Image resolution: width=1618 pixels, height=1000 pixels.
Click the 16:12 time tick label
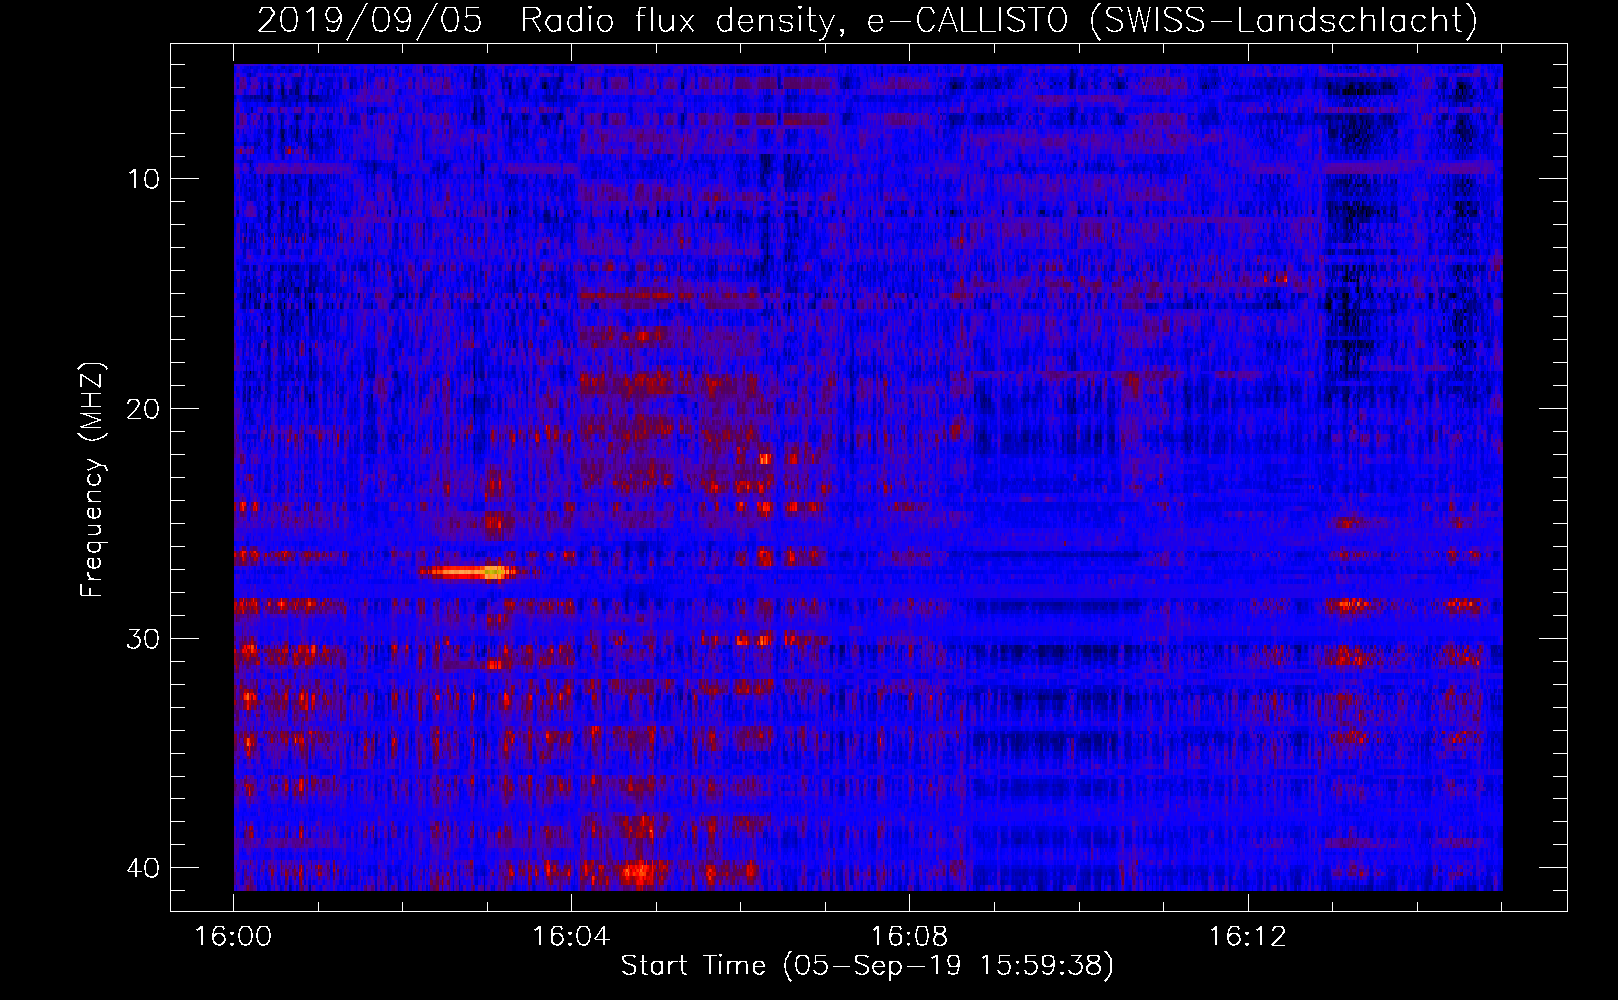tap(1247, 937)
